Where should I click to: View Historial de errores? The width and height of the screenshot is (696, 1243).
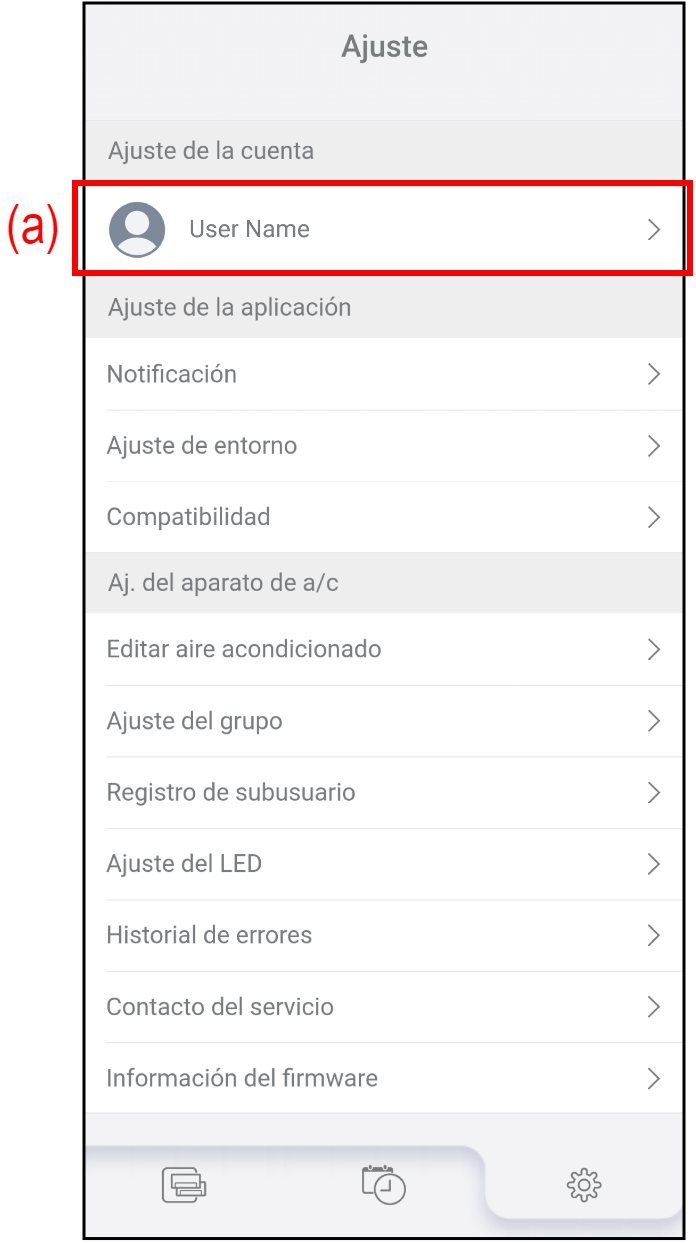tap(210, 935)
